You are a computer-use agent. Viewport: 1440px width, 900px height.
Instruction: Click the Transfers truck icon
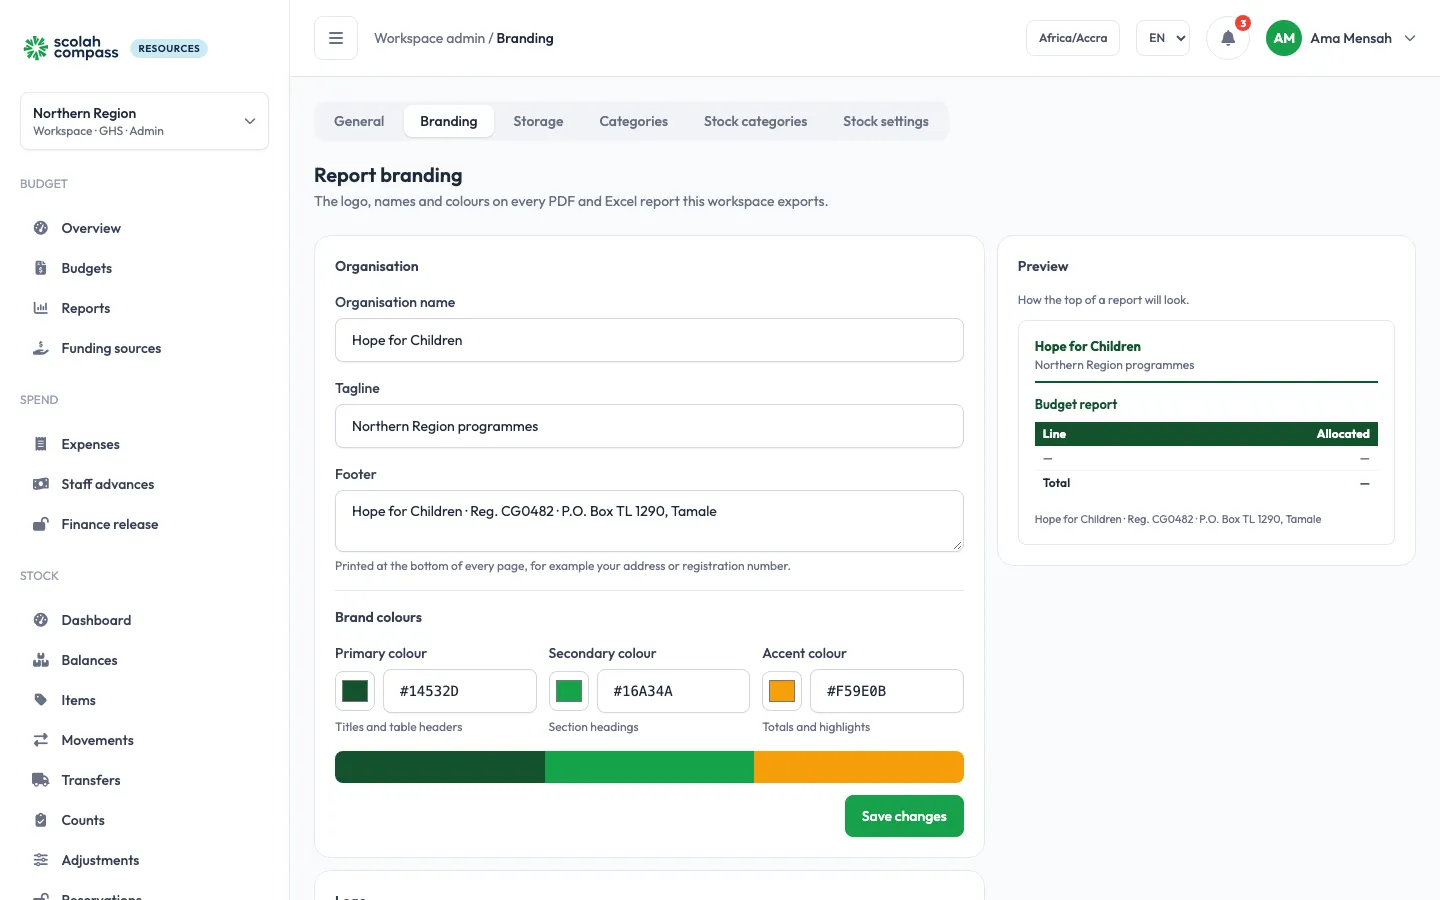pyautogui.click(x=41, y=780)
